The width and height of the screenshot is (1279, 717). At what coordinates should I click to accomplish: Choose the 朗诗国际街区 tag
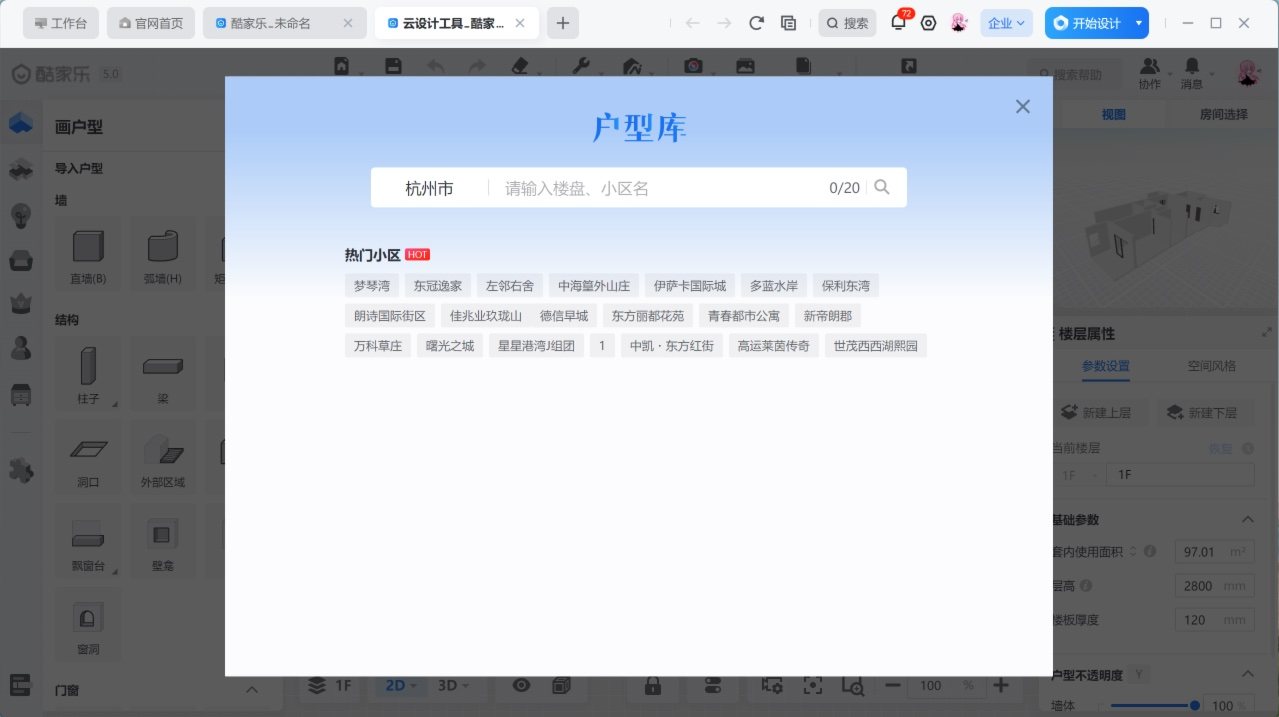[390, 316]
